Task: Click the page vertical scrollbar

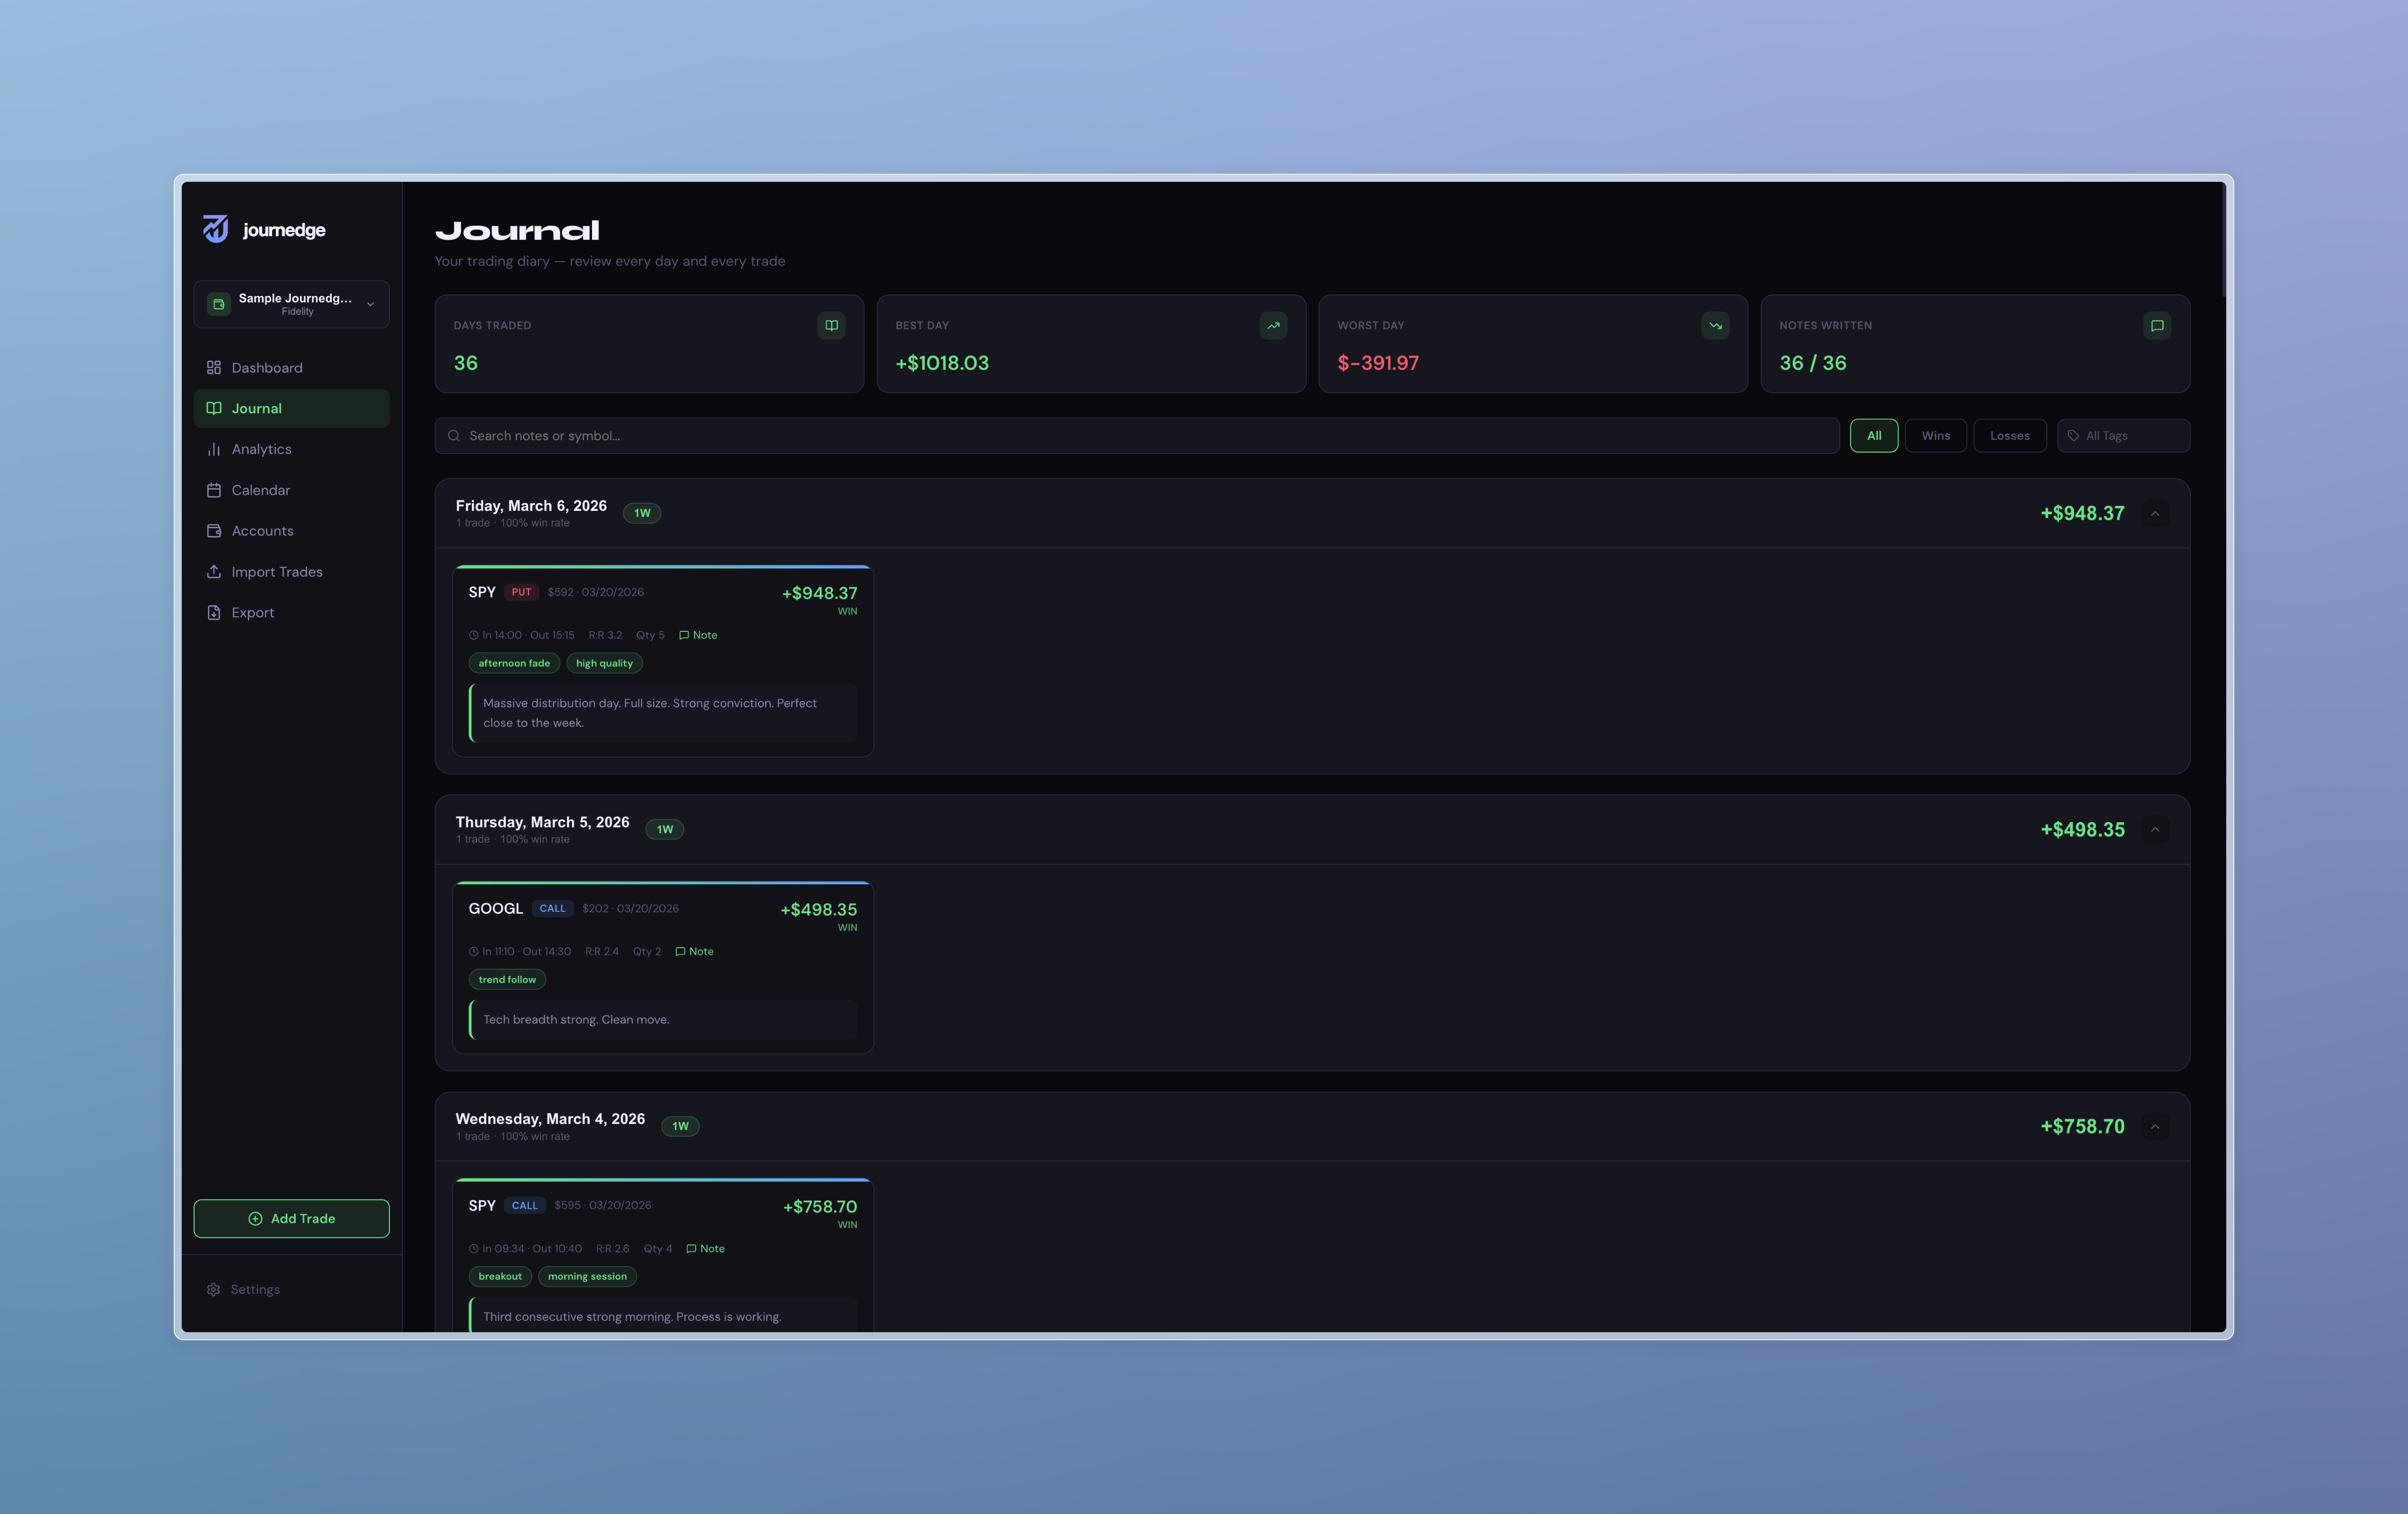Action: click(2223, 240)
